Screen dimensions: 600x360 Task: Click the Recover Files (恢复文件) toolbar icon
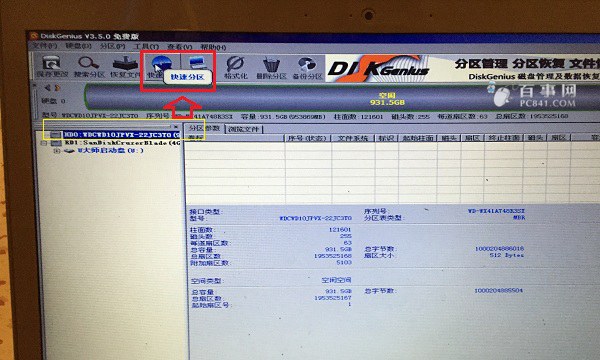pos(125,63)
